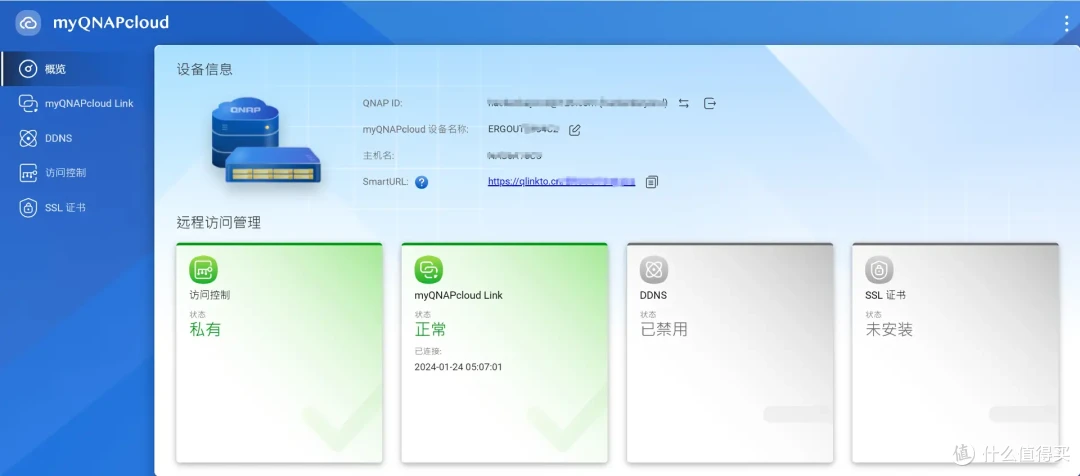Click the QNAP cloud device image

[x=265, y=140]
